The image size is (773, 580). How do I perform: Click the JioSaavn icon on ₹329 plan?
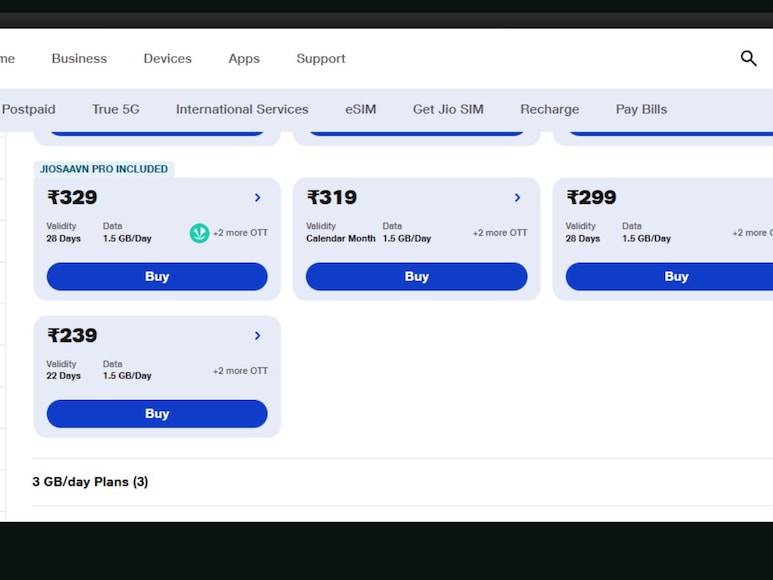click(199, 233)
